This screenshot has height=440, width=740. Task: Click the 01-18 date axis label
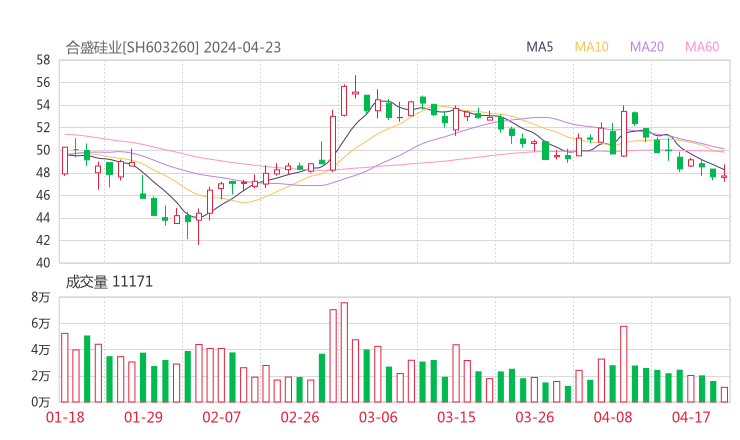click(65, 417)
